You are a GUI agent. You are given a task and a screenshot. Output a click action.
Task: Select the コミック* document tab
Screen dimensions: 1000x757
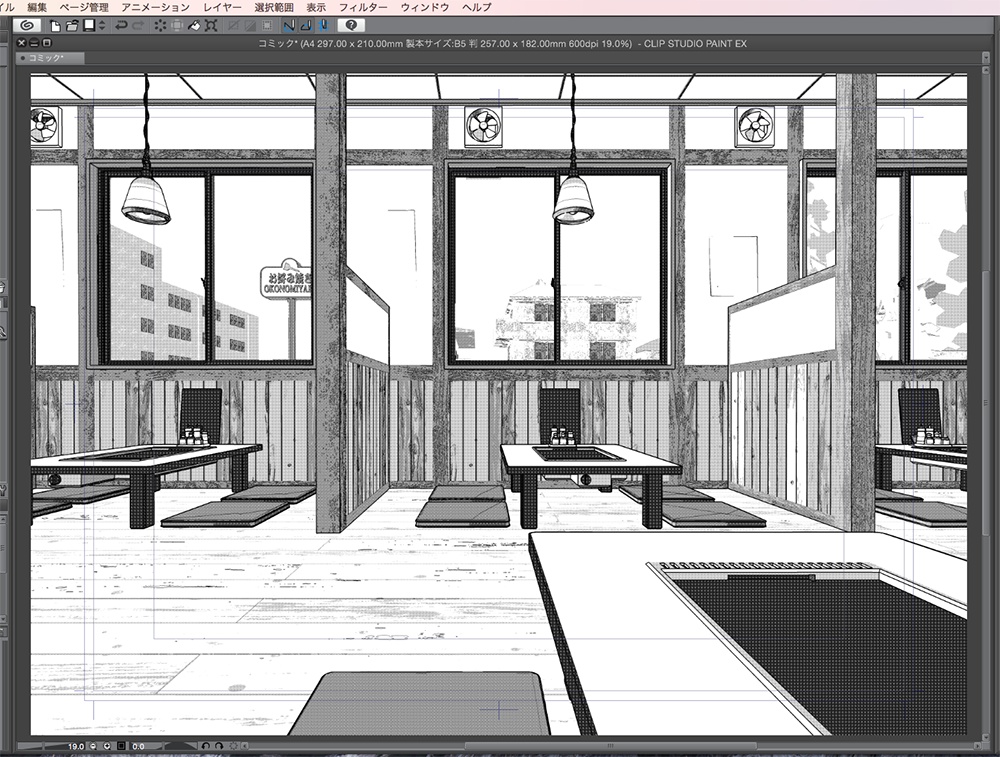(50, 58)
